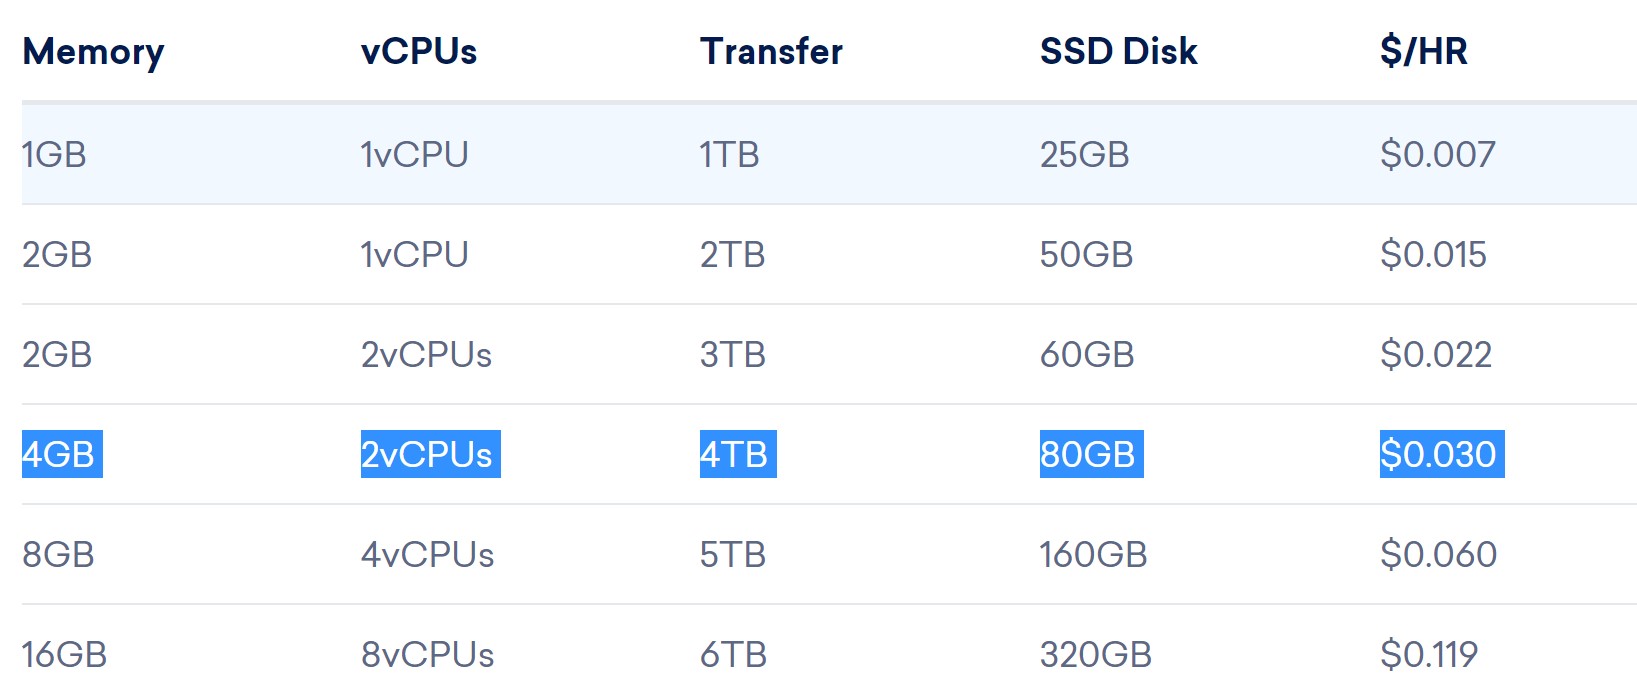Select the Transfer column header
The width and height of the screenshot is (1637, 697).
pyautogui.click(x=771, y=51)
